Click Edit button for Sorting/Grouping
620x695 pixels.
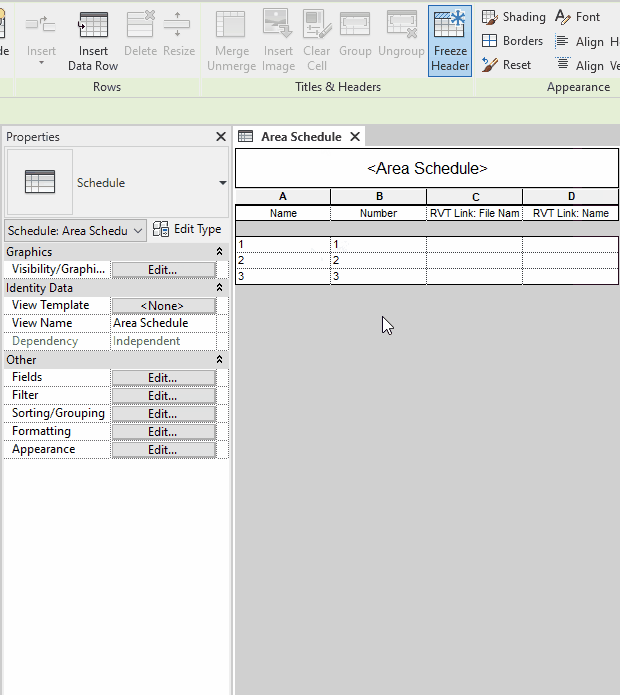[x=164, y=414]
